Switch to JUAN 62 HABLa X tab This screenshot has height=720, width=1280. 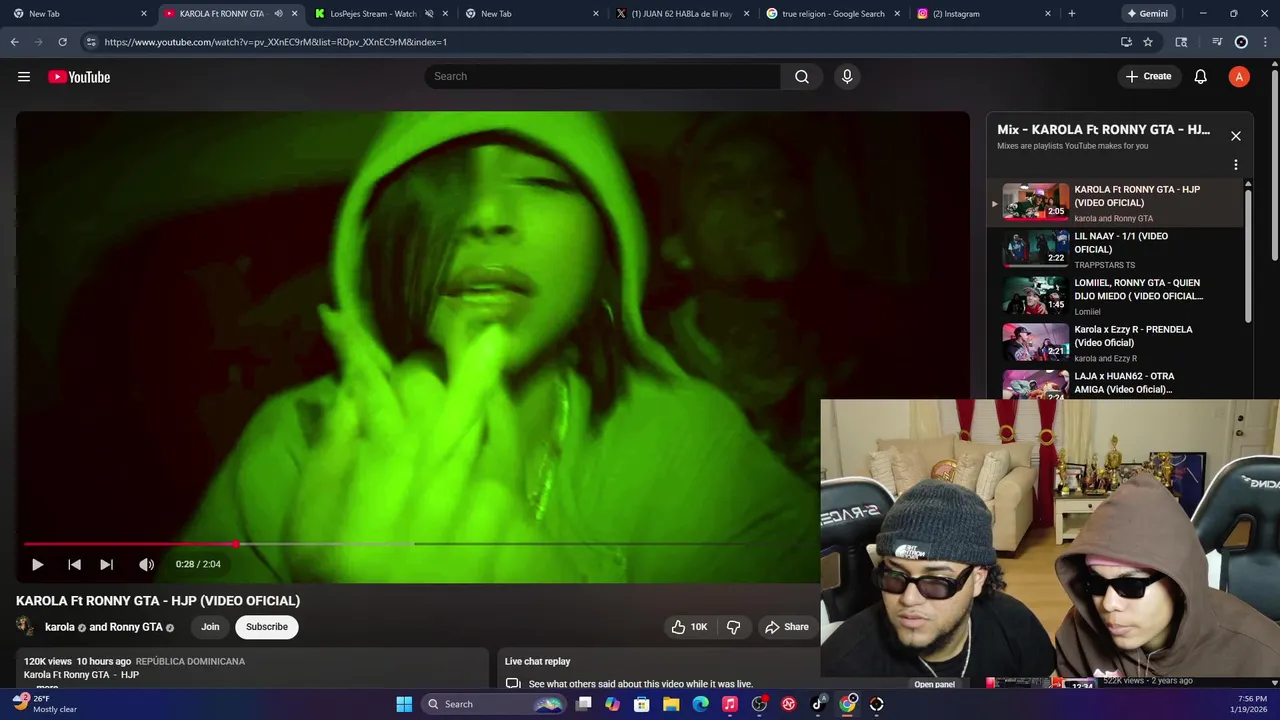coord(681,14)
